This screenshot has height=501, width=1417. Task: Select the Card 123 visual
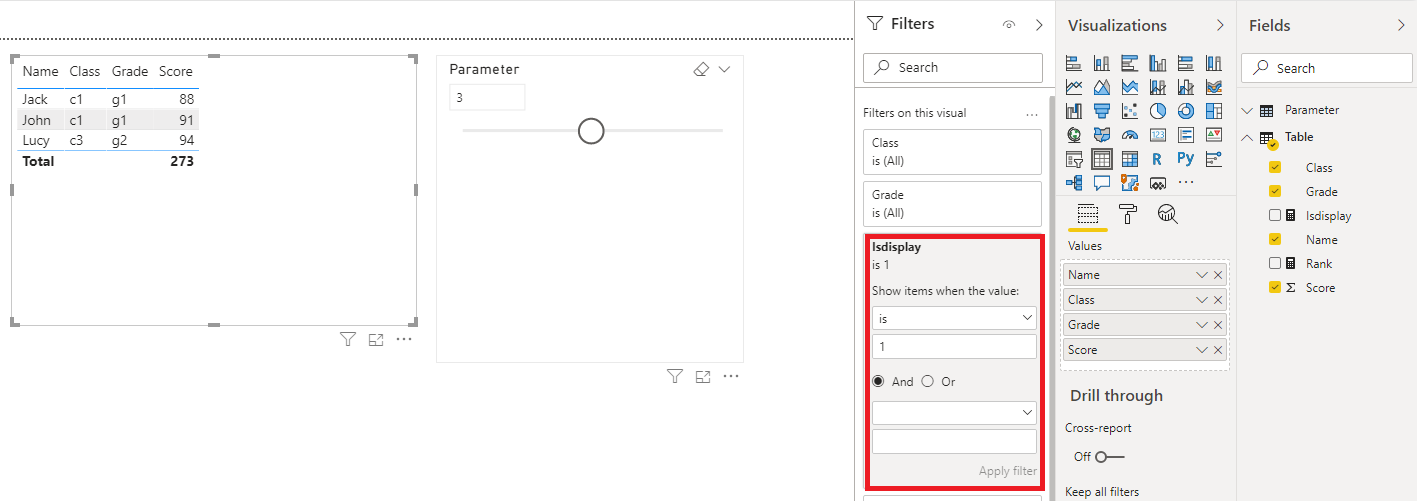[1158, 135]
